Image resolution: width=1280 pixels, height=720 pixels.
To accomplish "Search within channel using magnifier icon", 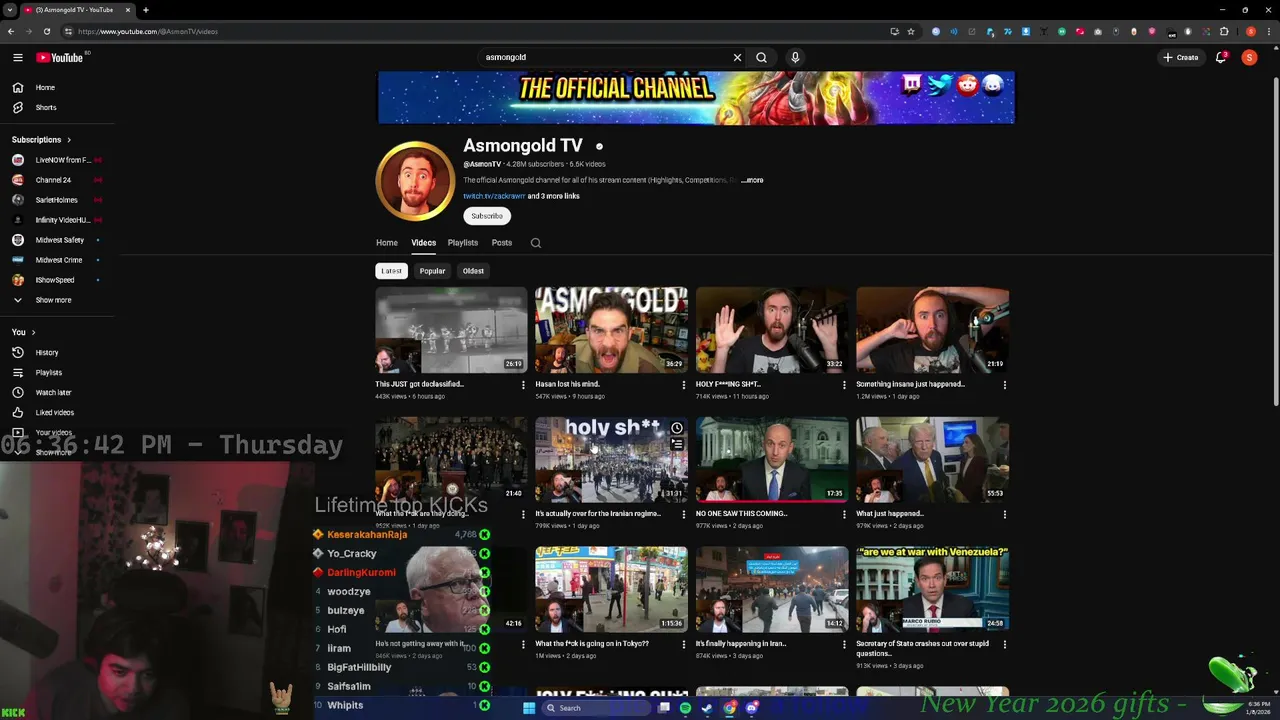I will pos(536,243).
